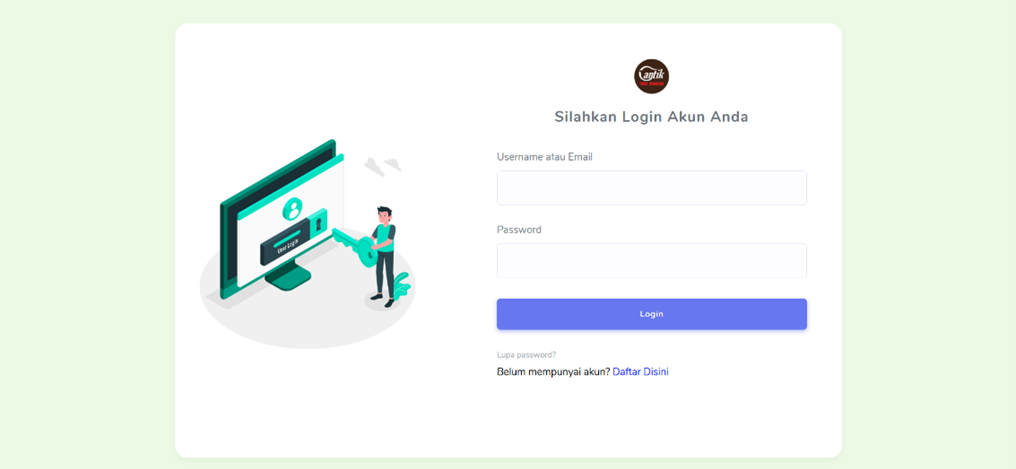Click the keyhole lock on the monitor

pos(318,222)
